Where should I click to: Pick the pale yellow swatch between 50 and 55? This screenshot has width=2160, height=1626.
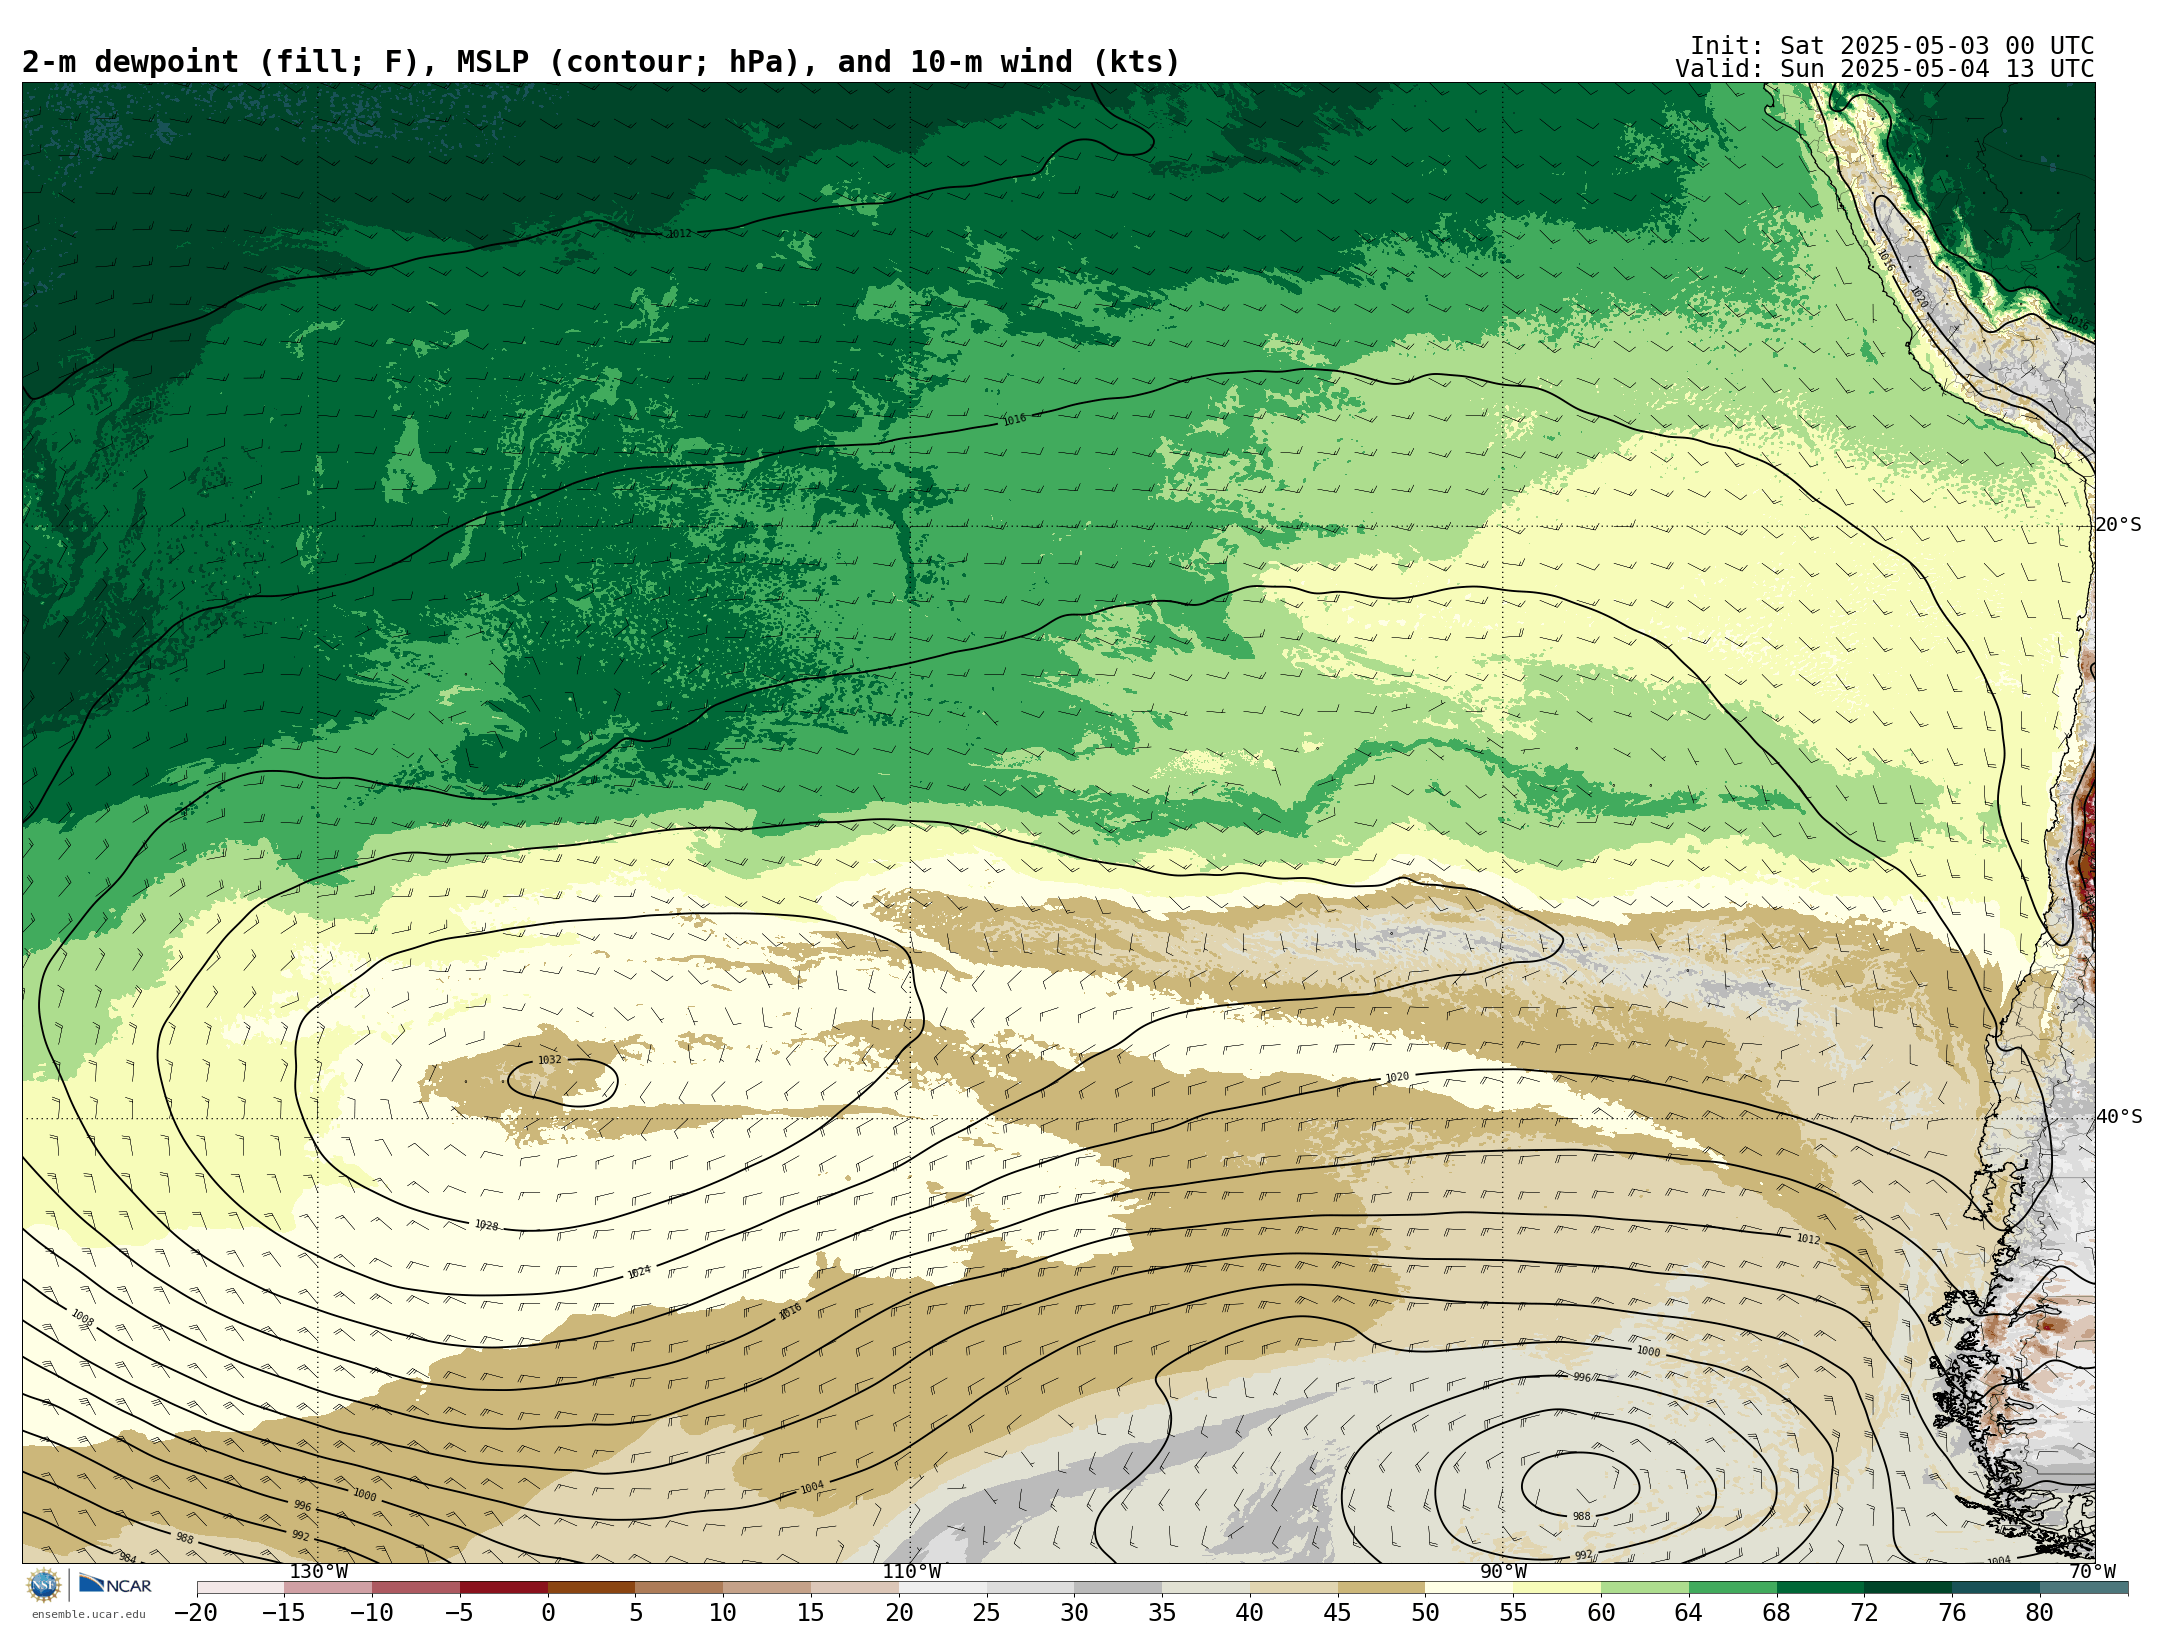pyautogui.click(x=1469, y=1587)
